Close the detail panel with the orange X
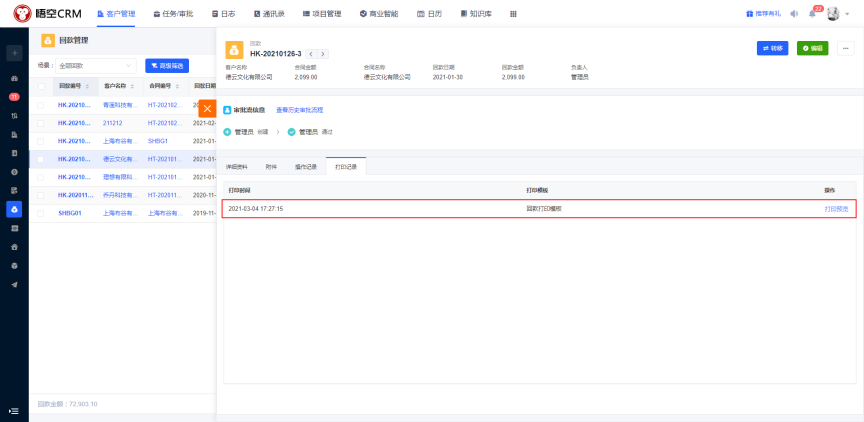This screenshot has height=422, width=864. [x=207, y=108]
